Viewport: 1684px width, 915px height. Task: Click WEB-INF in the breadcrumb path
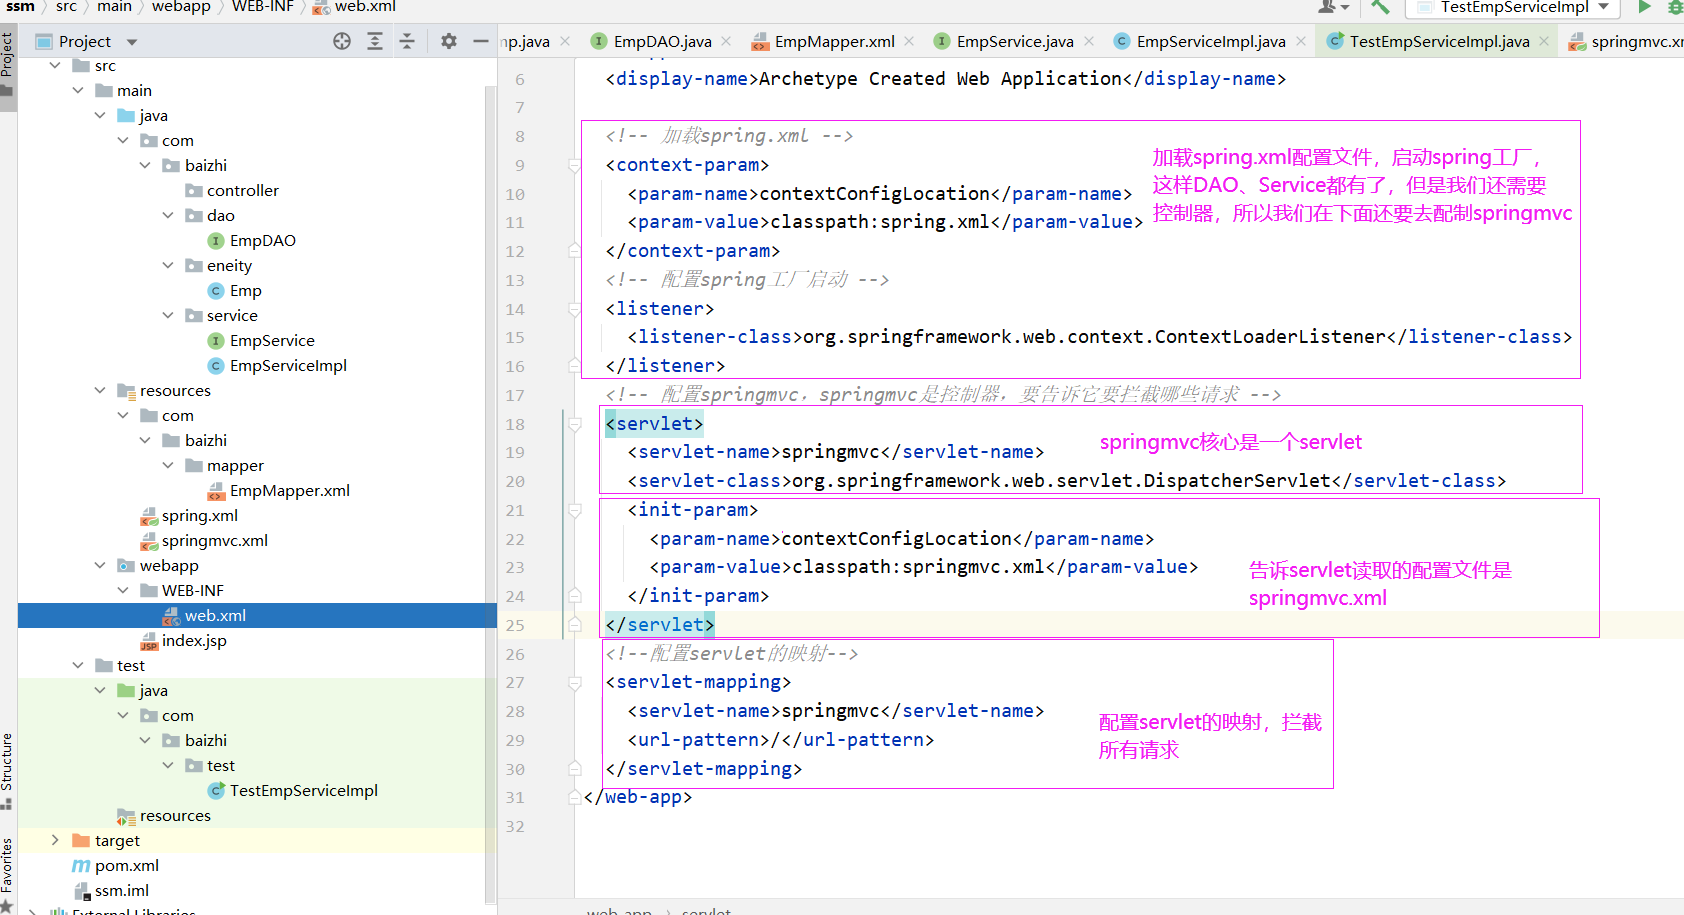coord(263,7)
